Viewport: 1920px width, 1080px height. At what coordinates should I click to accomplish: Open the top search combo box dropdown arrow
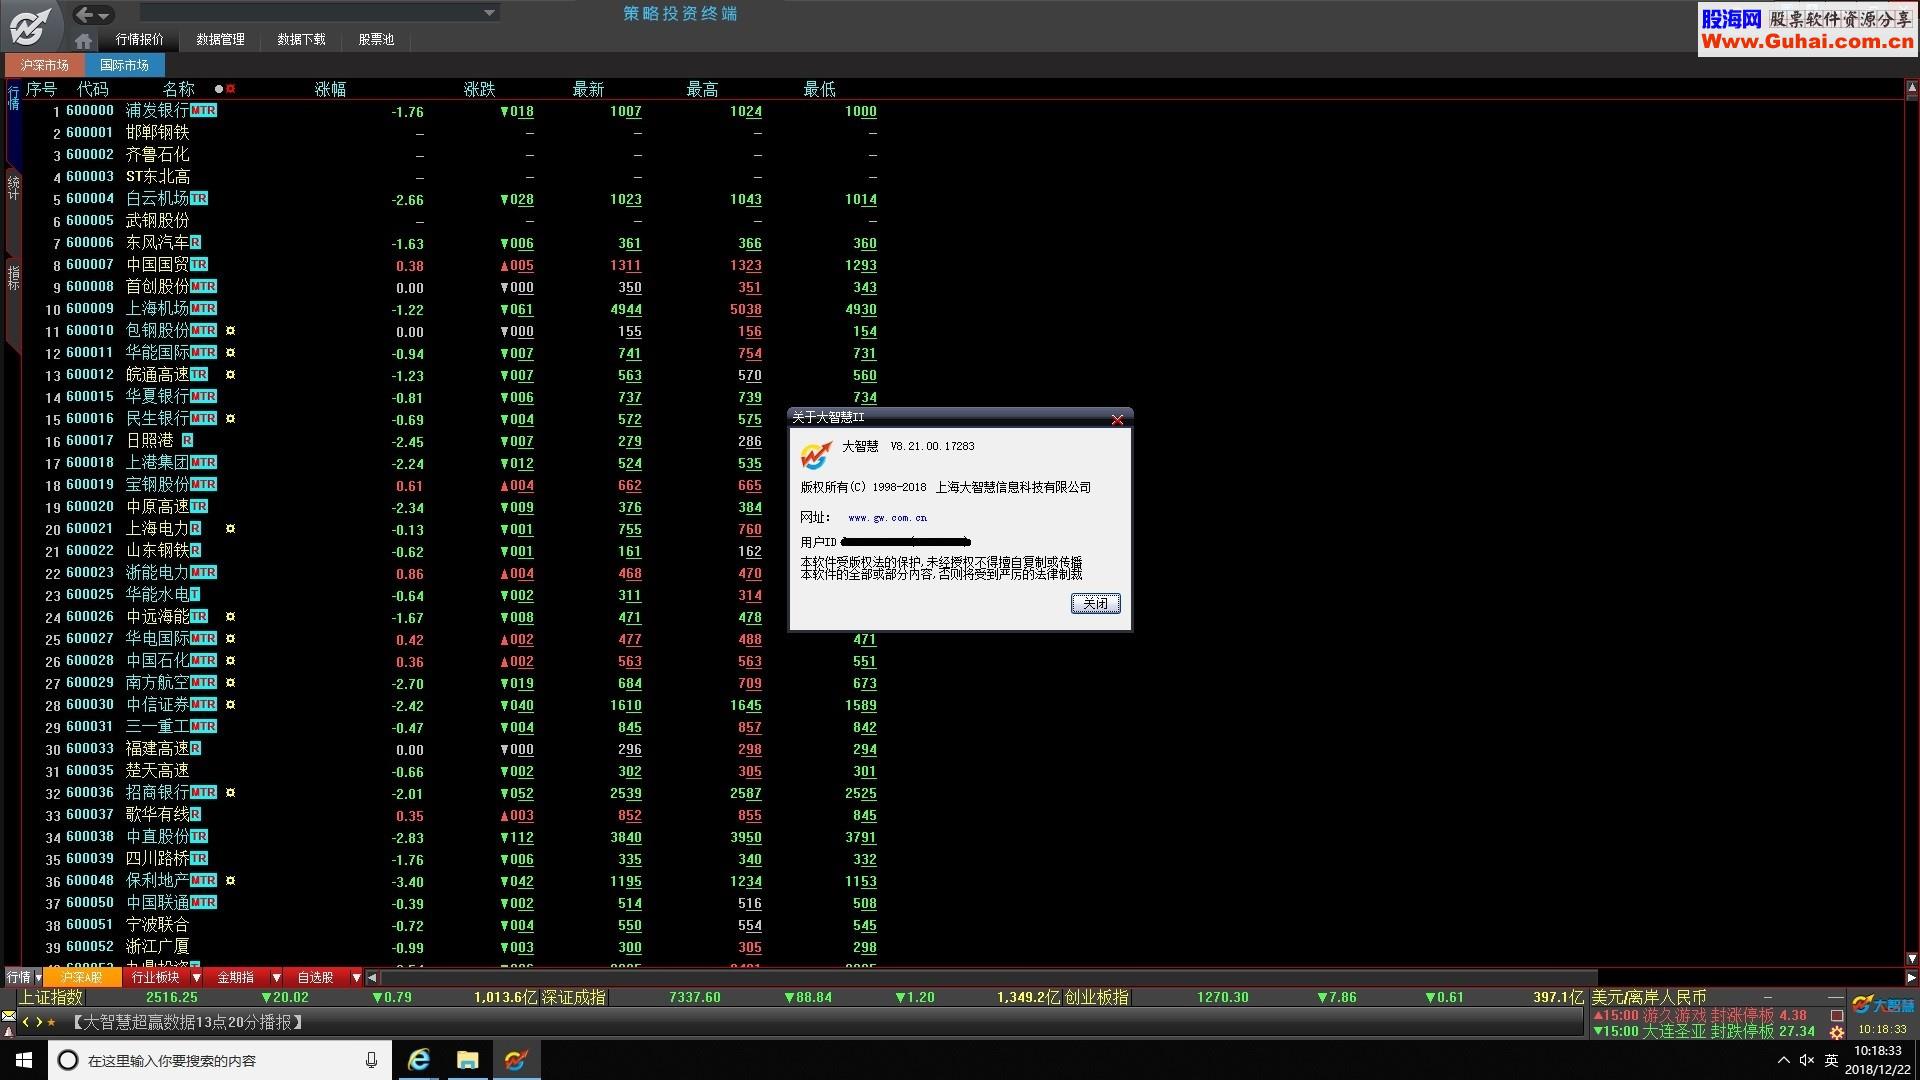point(489,13)
